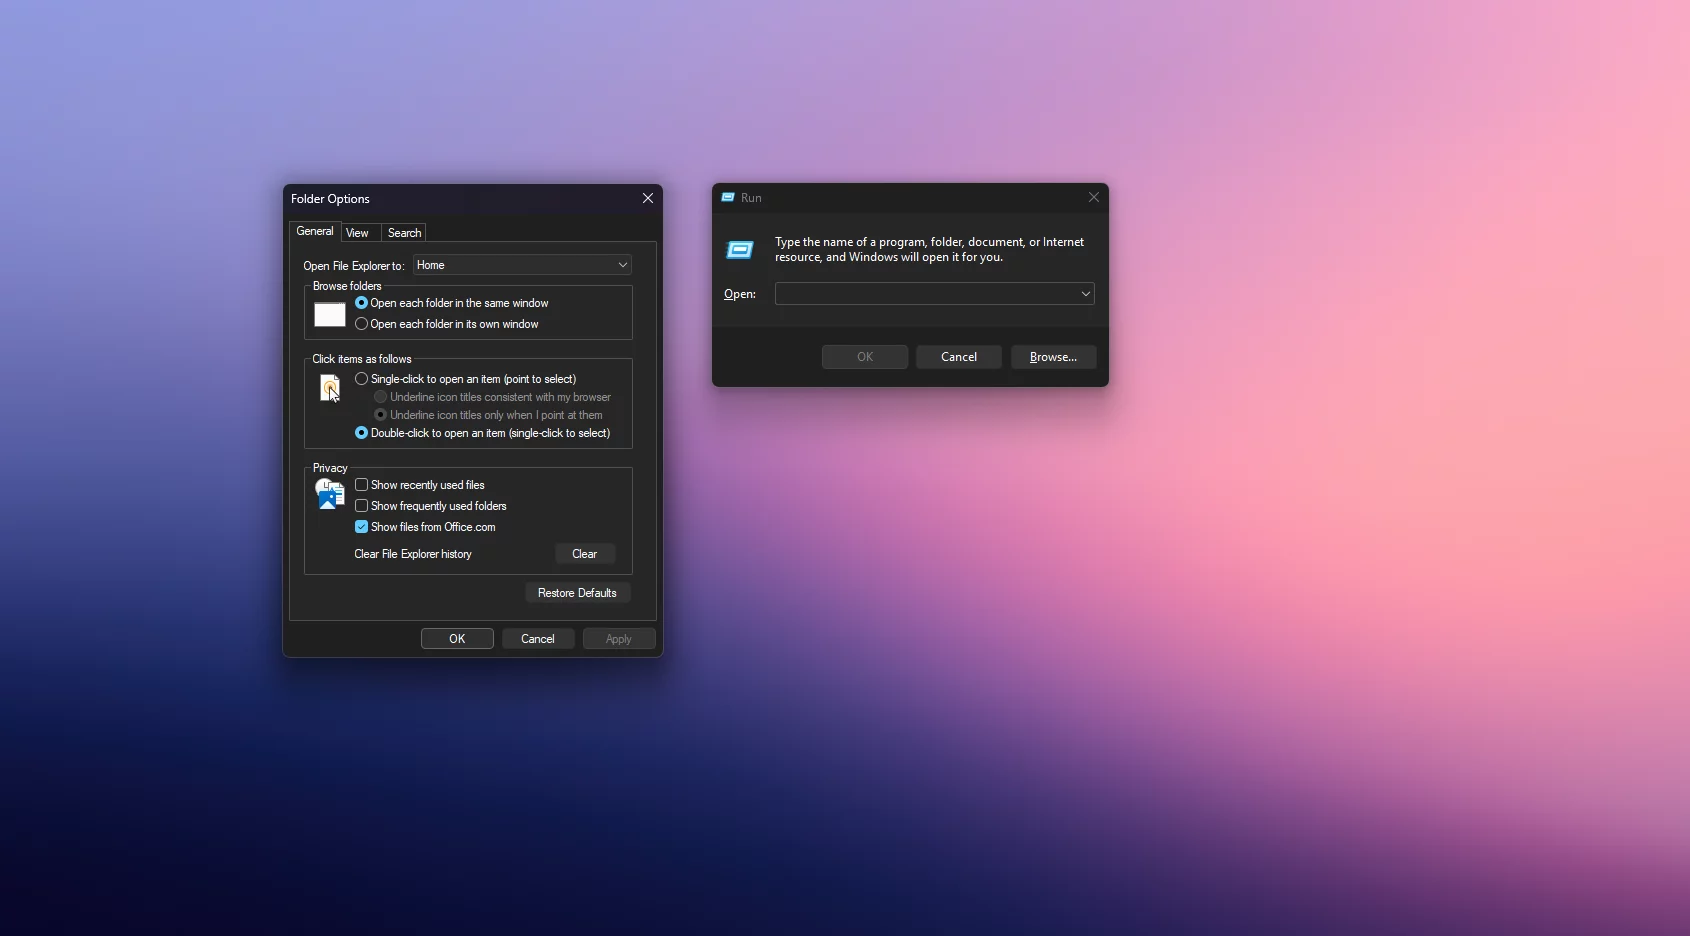Screen dimensions: 1690x936
Task: Click Browse... in the Run dialog
Action: pos(1053,357)
